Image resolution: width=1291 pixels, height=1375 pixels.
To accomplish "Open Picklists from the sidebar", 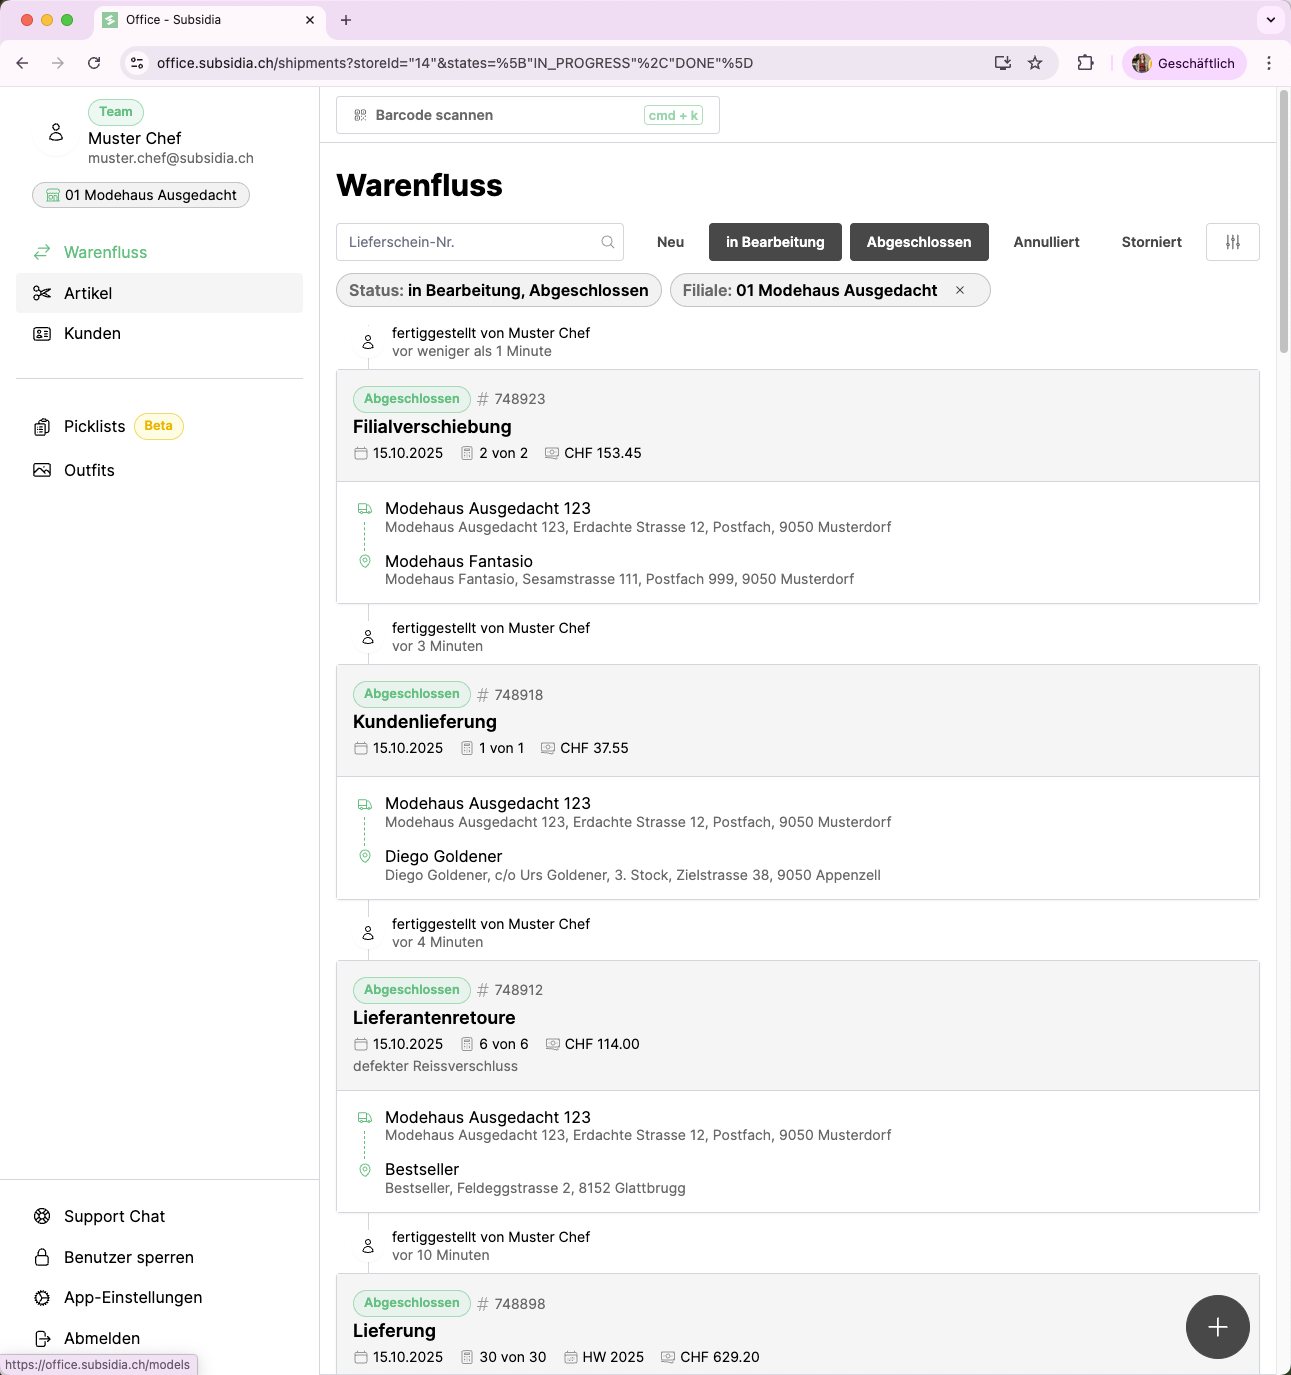I will 94,426.
